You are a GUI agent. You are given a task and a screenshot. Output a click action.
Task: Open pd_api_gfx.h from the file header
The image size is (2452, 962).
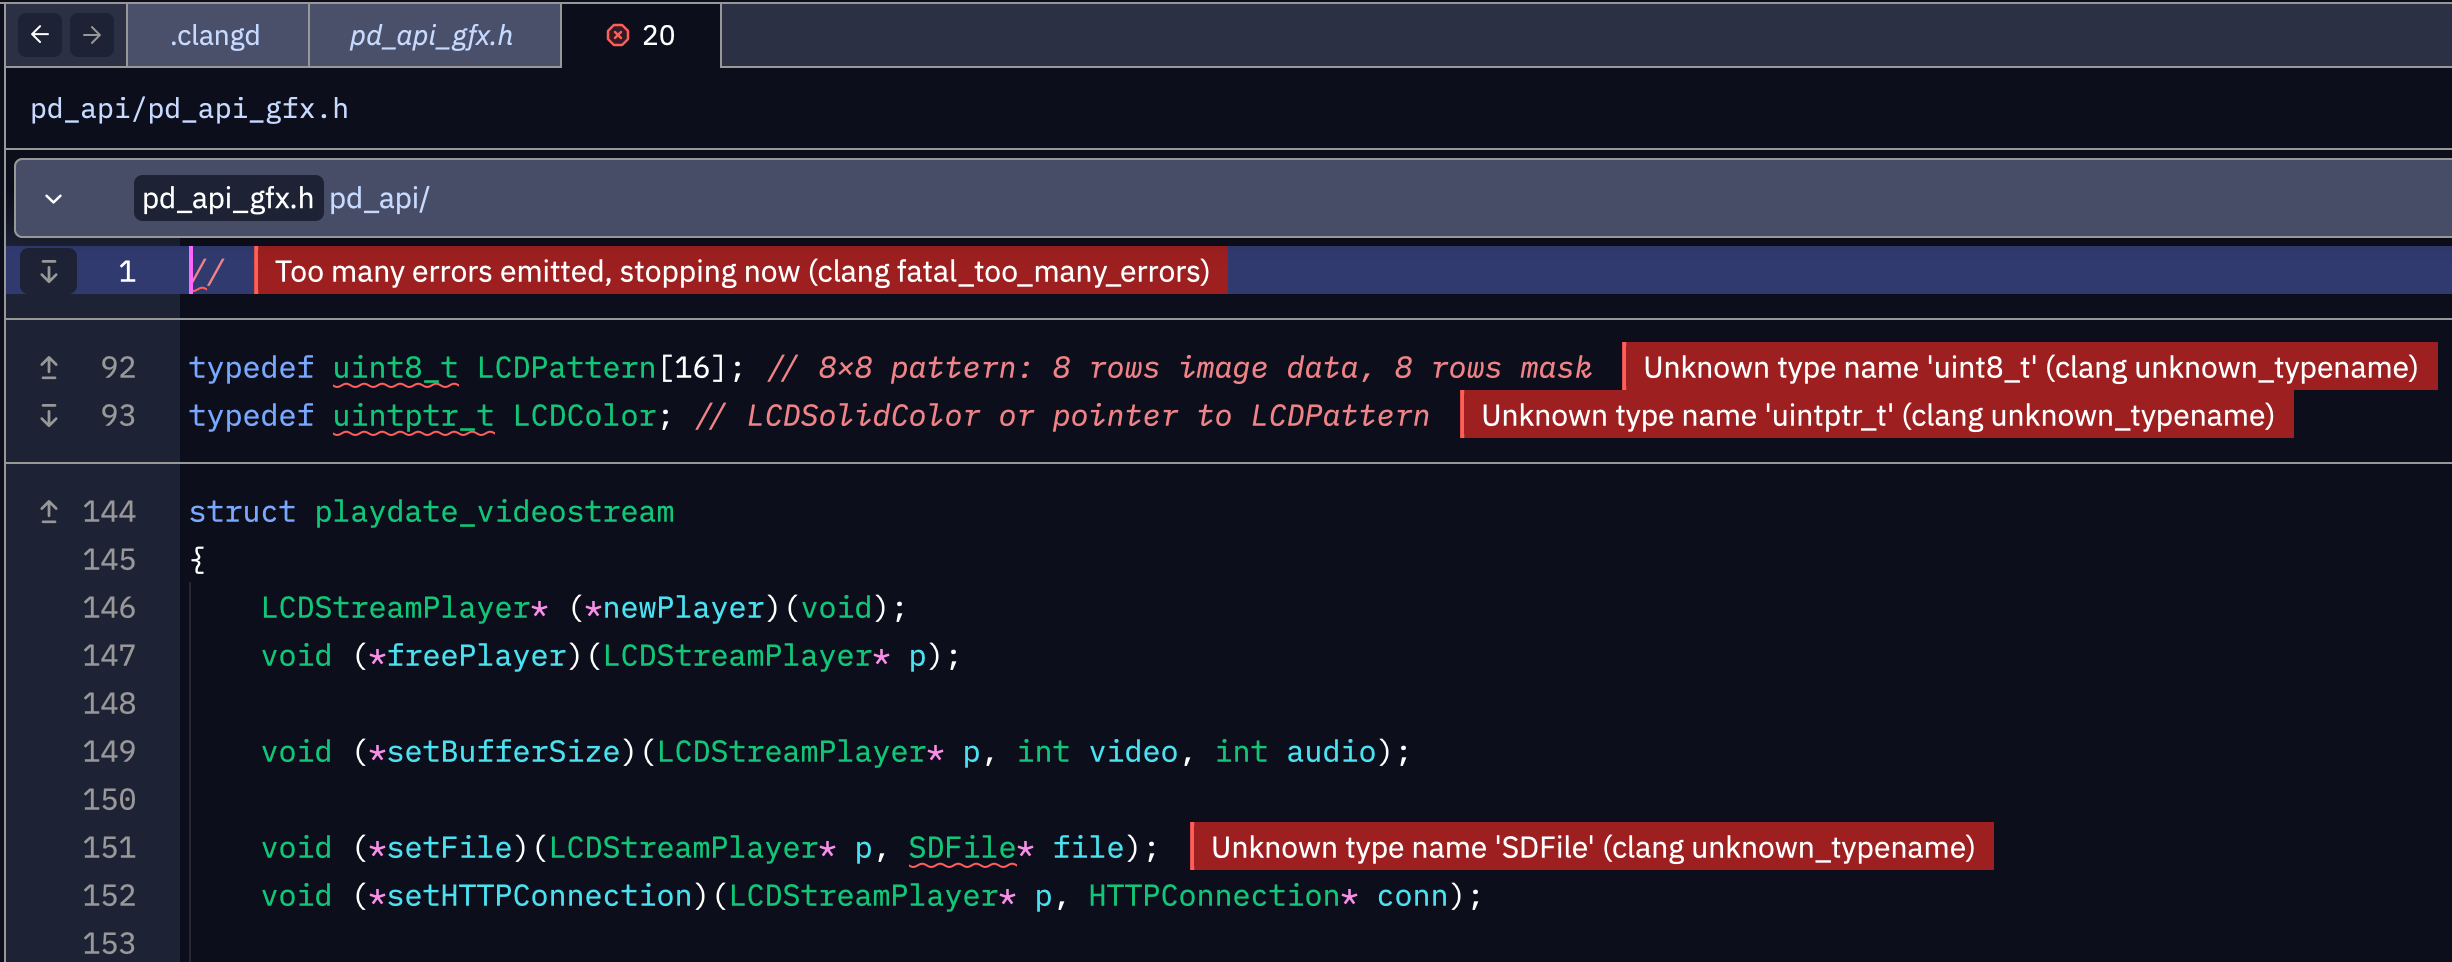tap(228, 199)
